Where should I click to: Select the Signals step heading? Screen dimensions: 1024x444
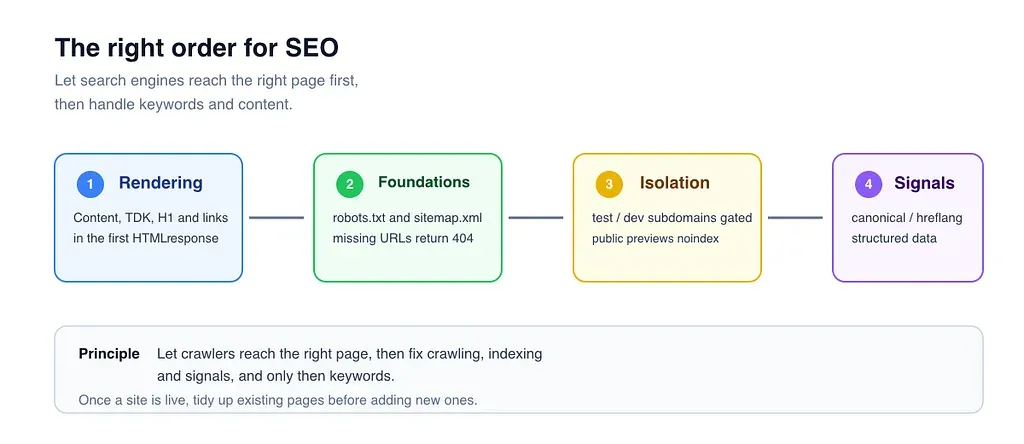click(924, 183)
